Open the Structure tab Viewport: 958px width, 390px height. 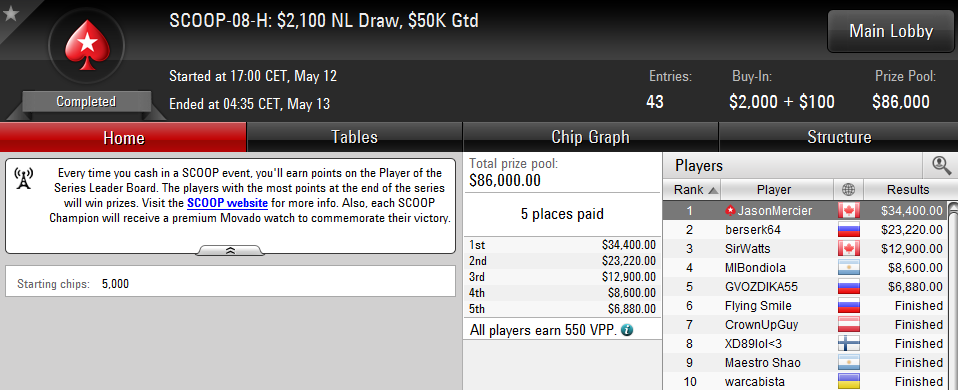click(839, 137)
